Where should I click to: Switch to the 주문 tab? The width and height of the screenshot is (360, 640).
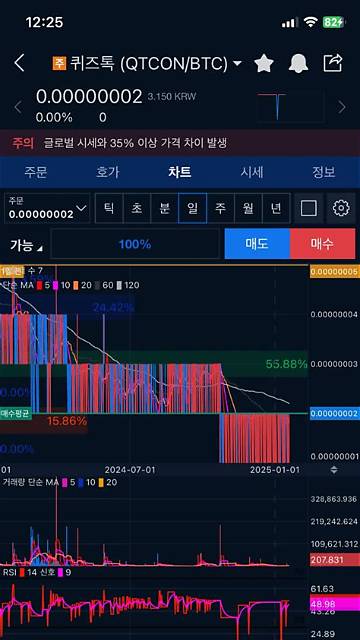pos(36,172)
